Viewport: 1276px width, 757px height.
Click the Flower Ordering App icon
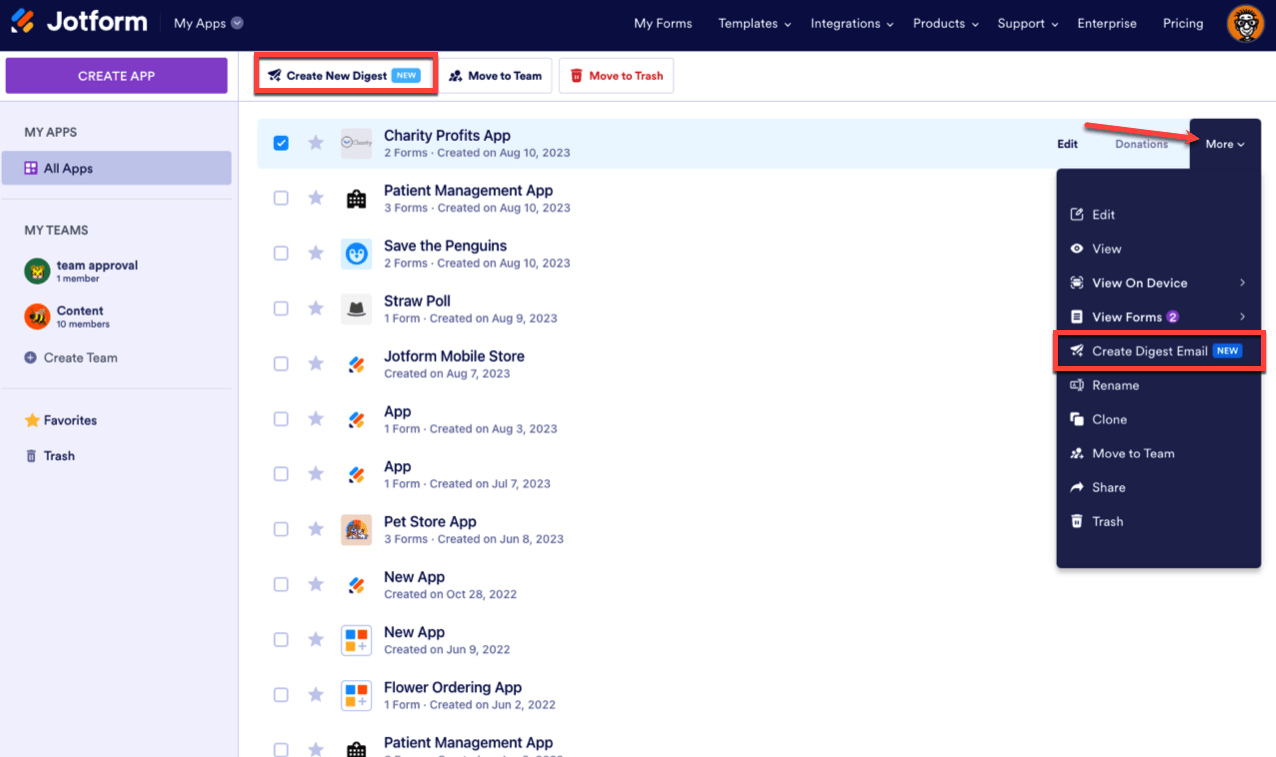[356, 694]
